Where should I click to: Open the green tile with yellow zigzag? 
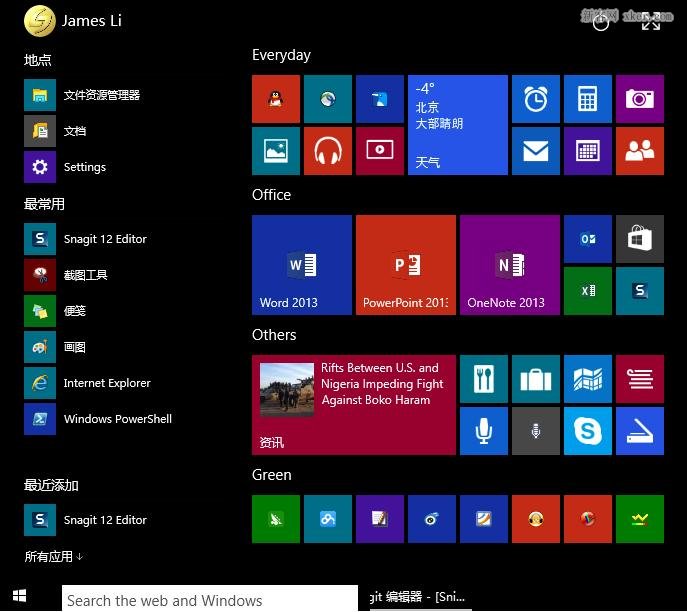pyautogui.click(x=640, y=519)
